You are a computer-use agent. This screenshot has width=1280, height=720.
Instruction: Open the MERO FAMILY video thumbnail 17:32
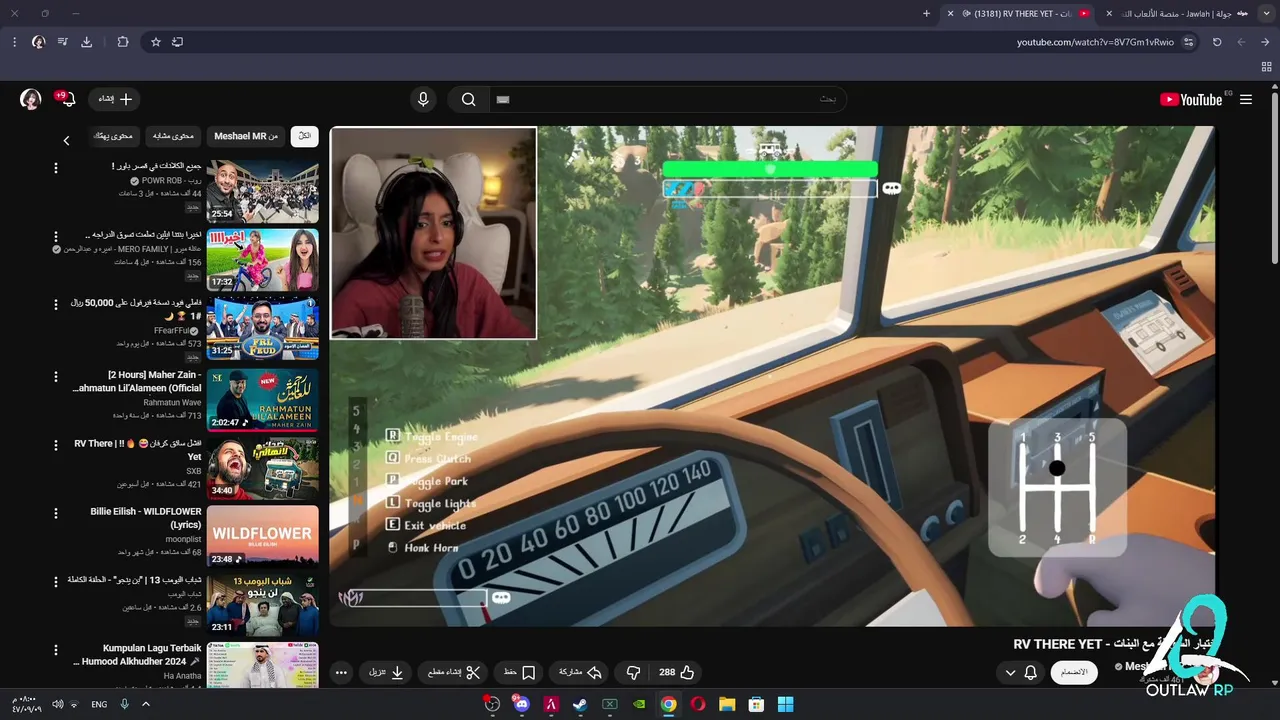coord(263,259)
